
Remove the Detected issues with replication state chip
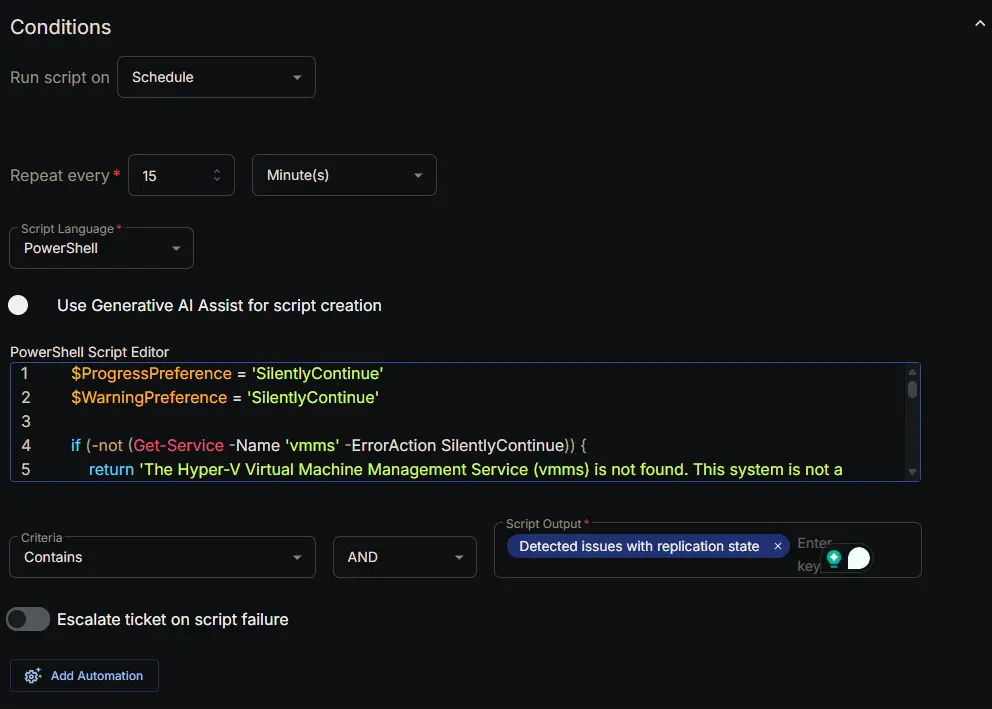point(778,546)
